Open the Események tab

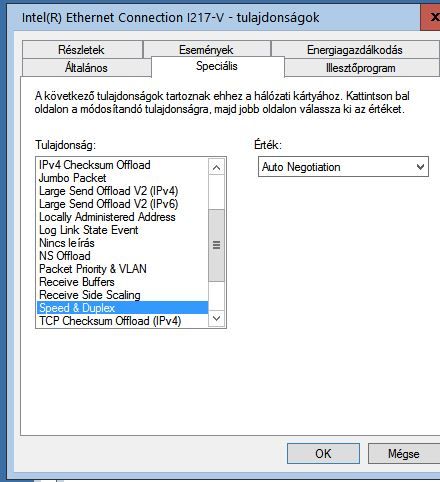pyautogui.click(x=207, y=50)
